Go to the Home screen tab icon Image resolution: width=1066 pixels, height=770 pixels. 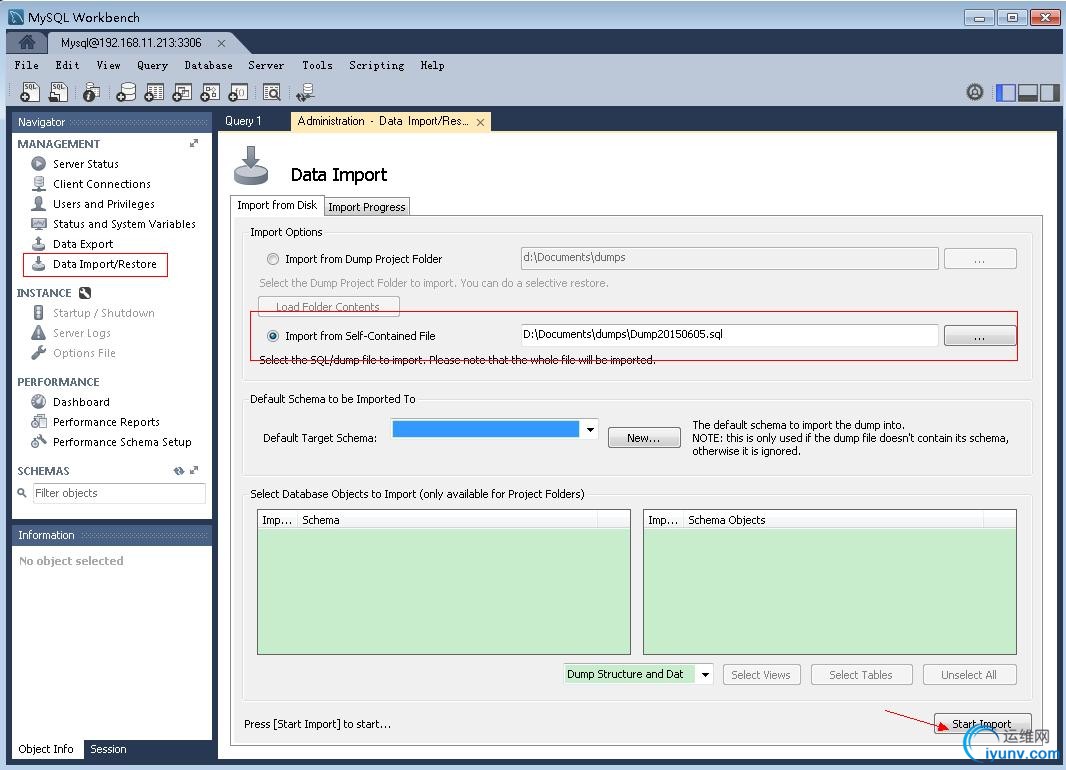[x=27, y=42]
